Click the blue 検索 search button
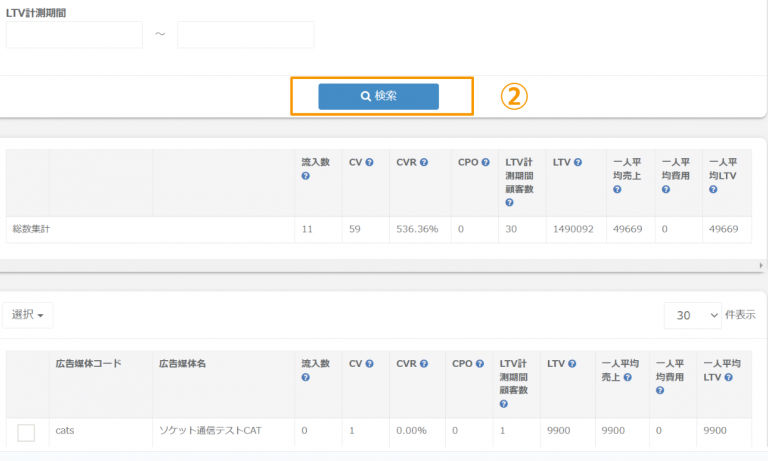The width and height of the screenshot is (768, 461). click(378, 96)
